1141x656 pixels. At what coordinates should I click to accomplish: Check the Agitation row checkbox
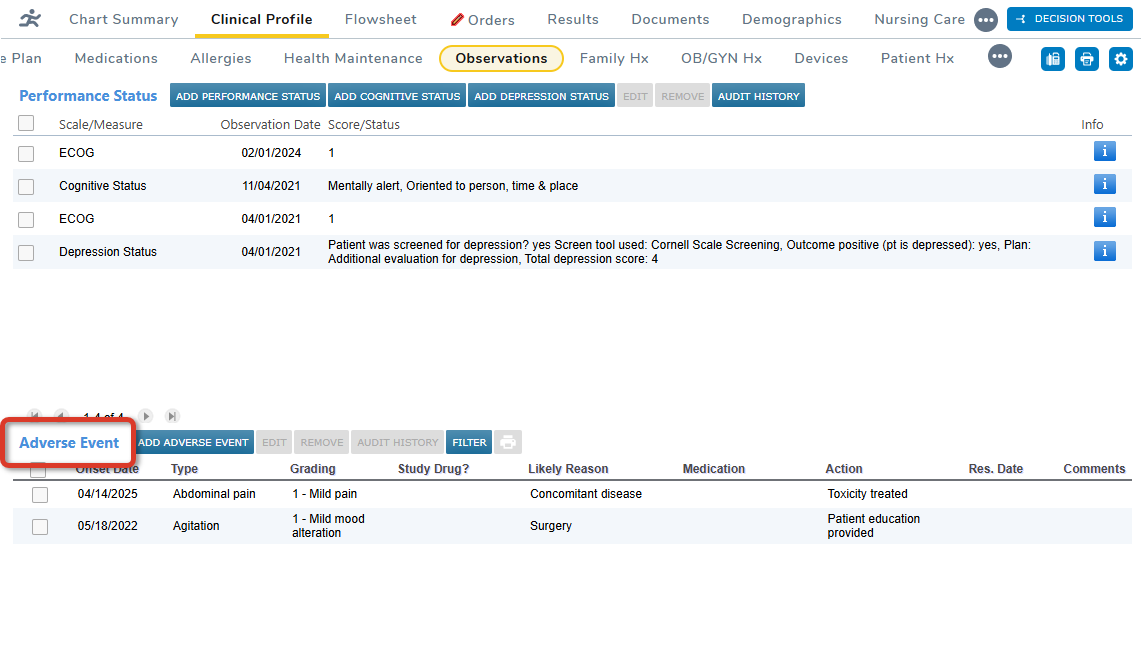(40, 526)
